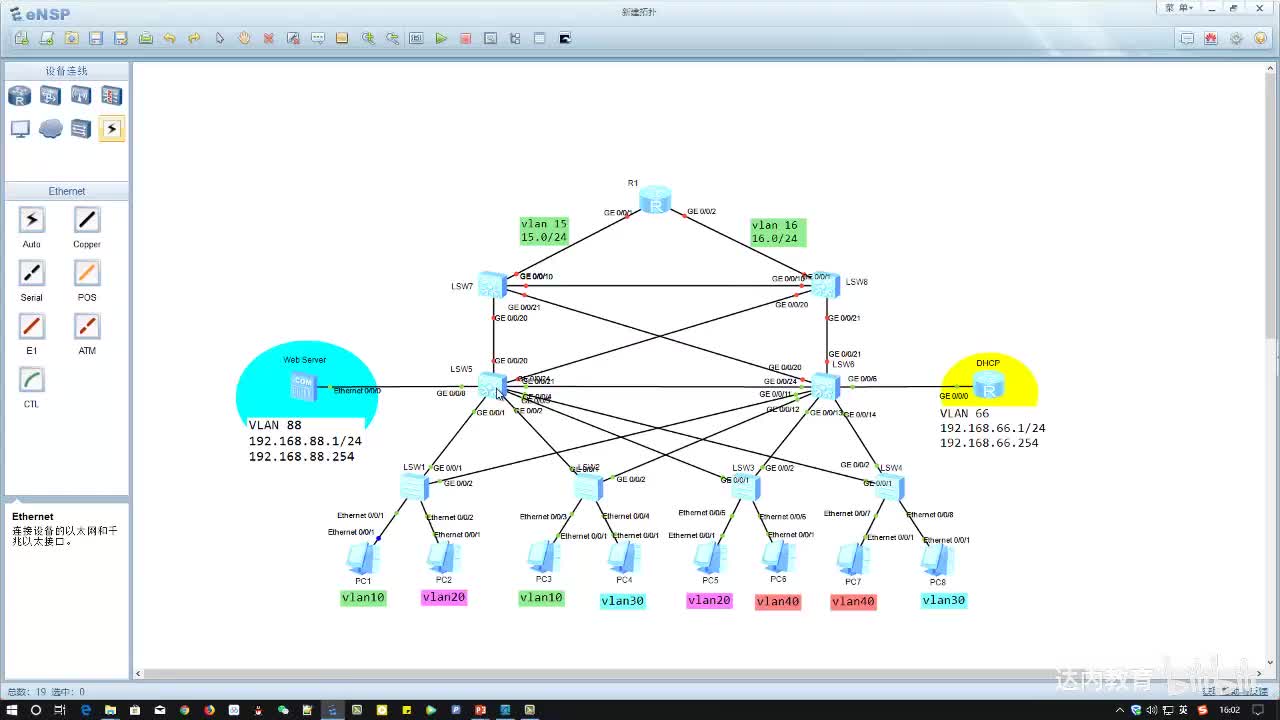Viewport: 1280px width, 720px height.
Task: Select PC8 in the topology
Action: 937,558
